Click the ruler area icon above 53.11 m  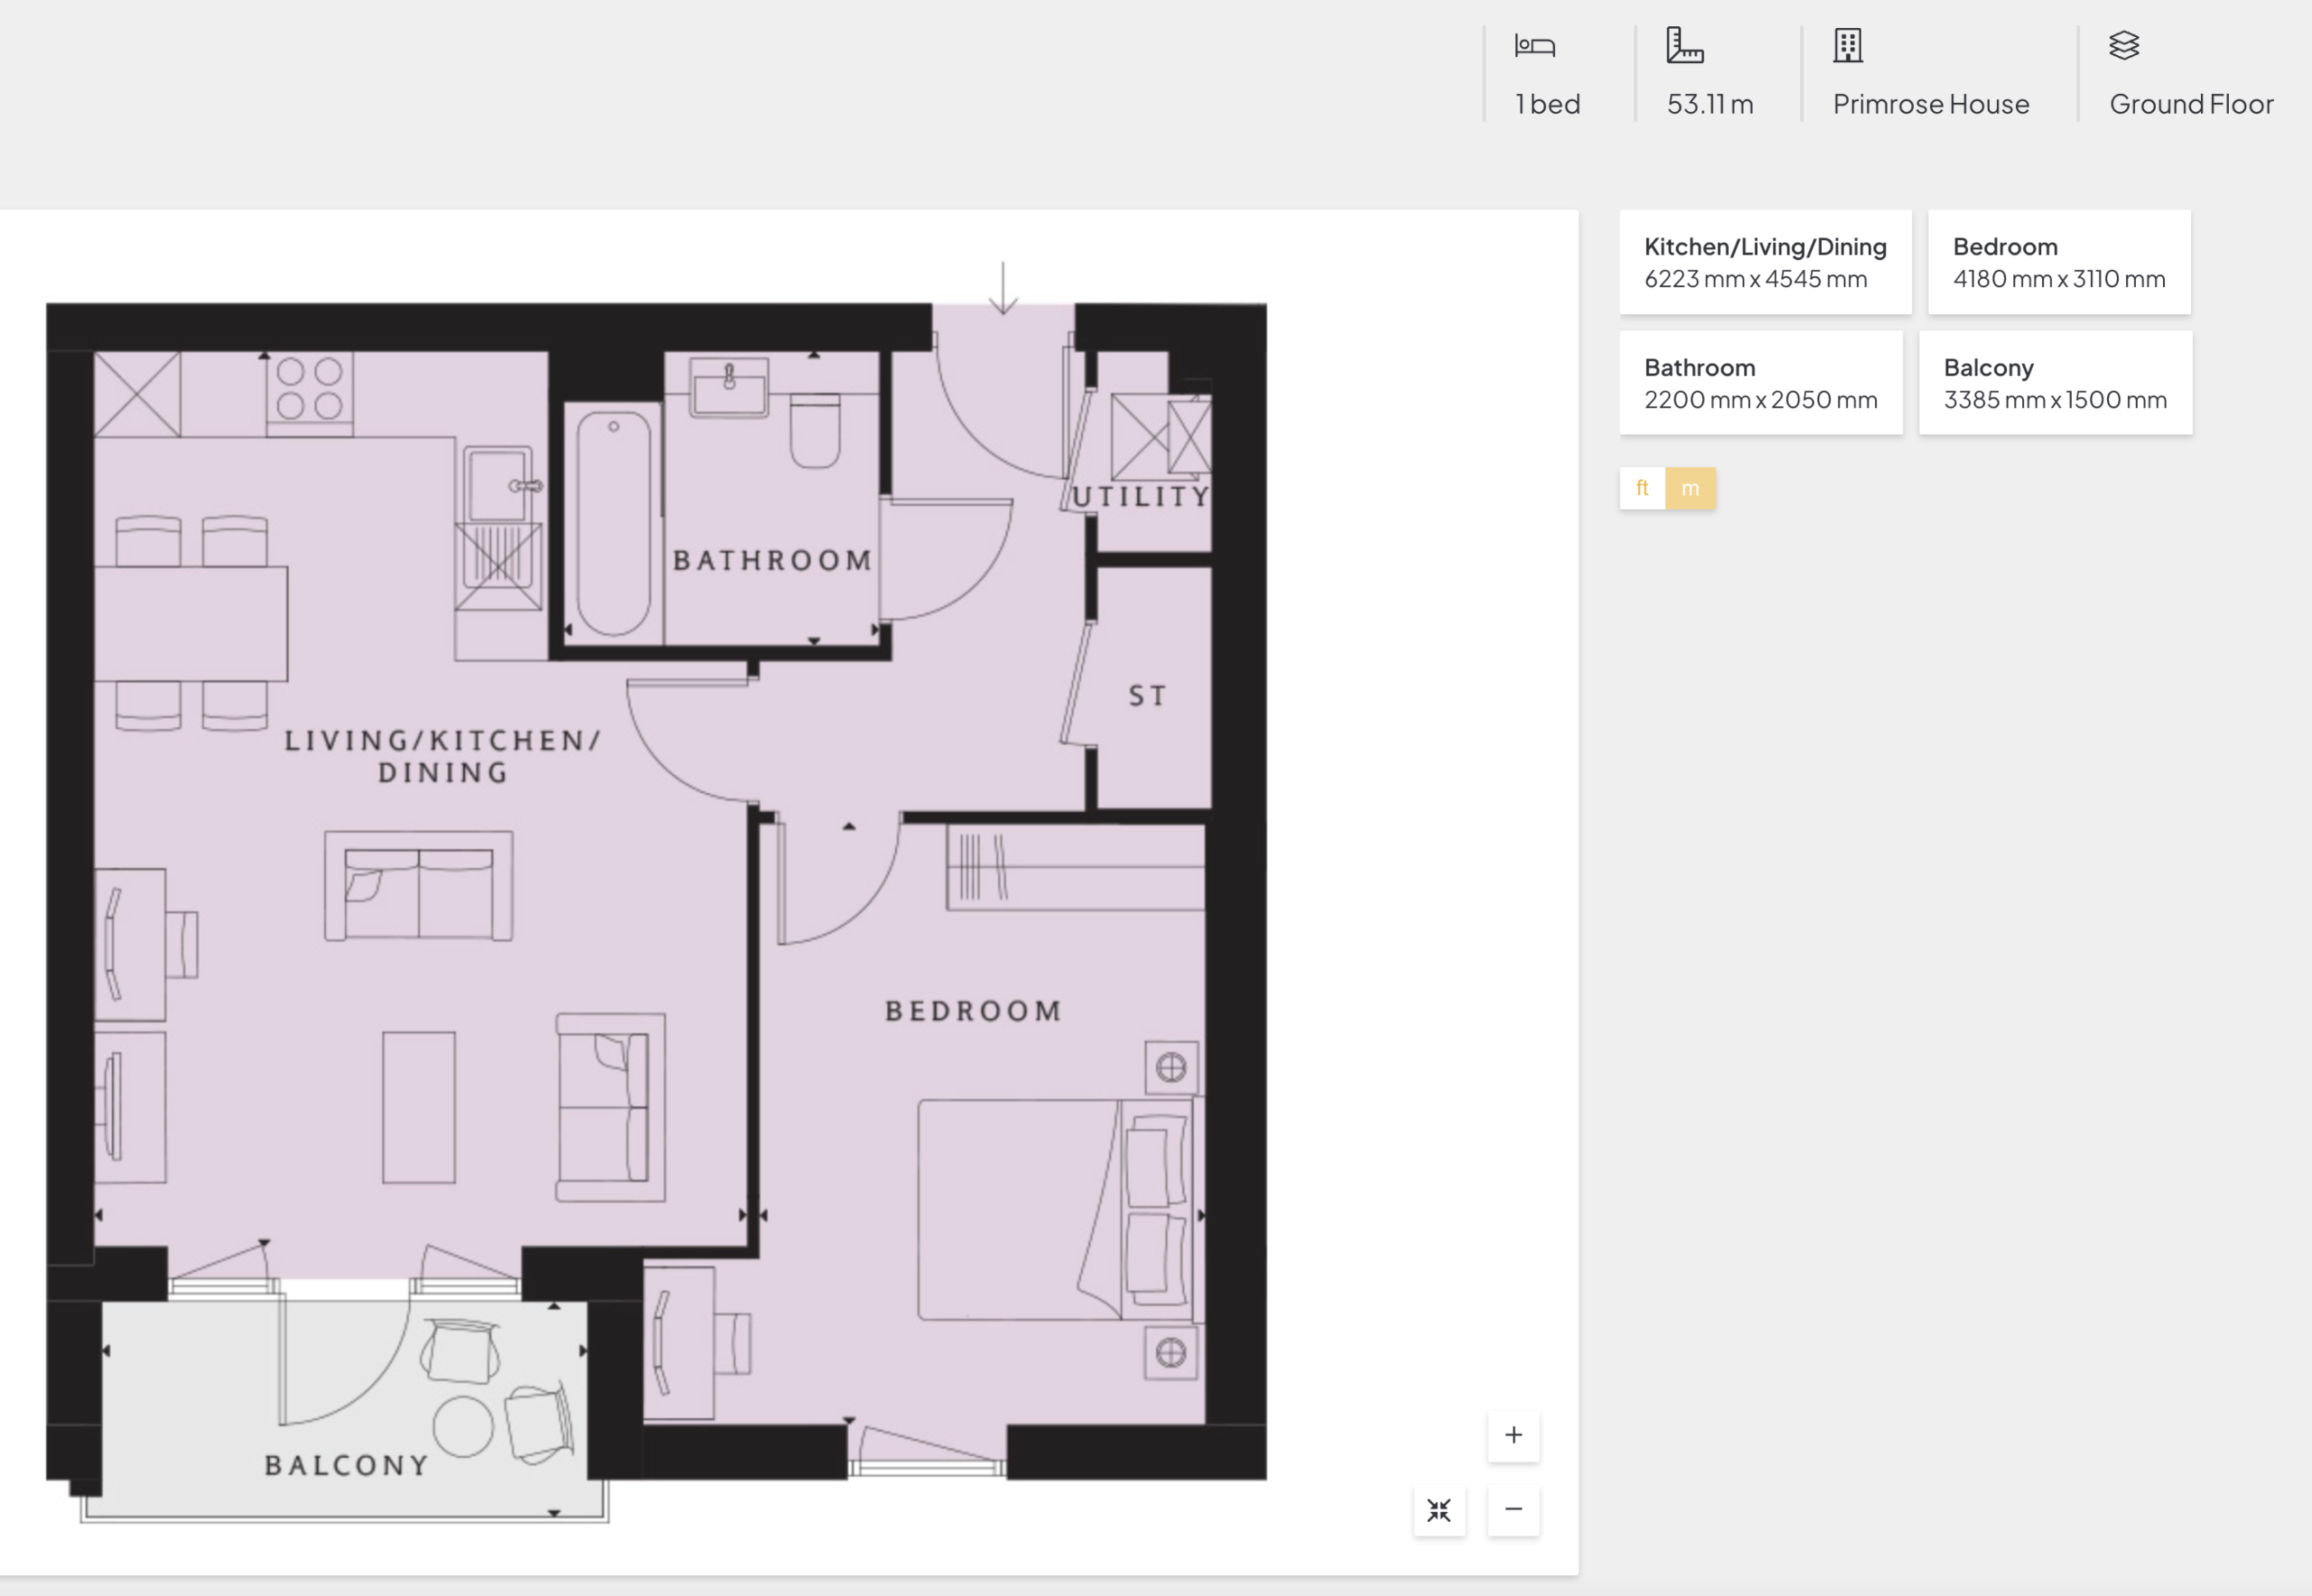(x=1684, y=46)
